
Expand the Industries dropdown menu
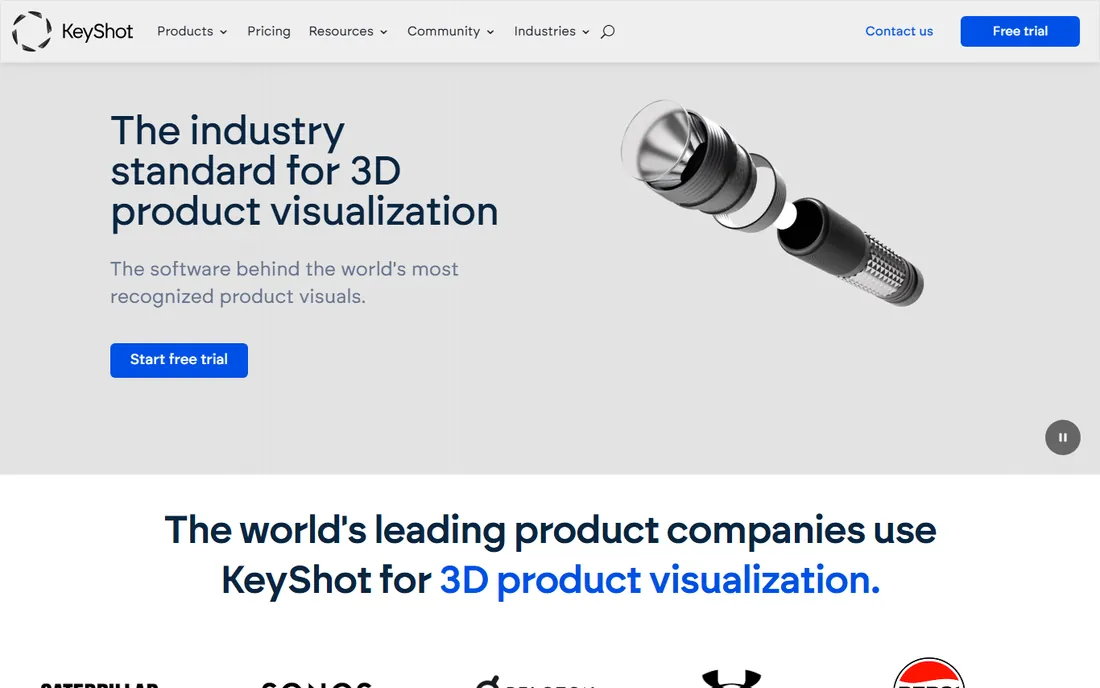tap(551, 32)
